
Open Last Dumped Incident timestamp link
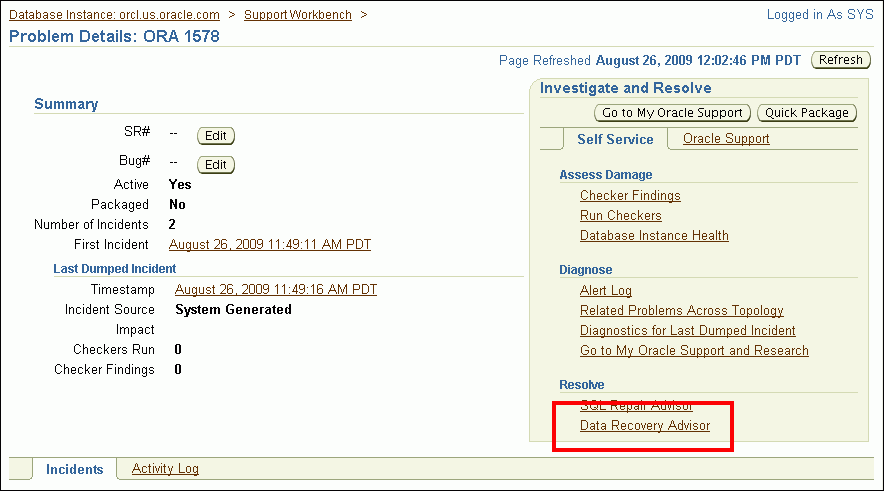click(x=276, y=290)
